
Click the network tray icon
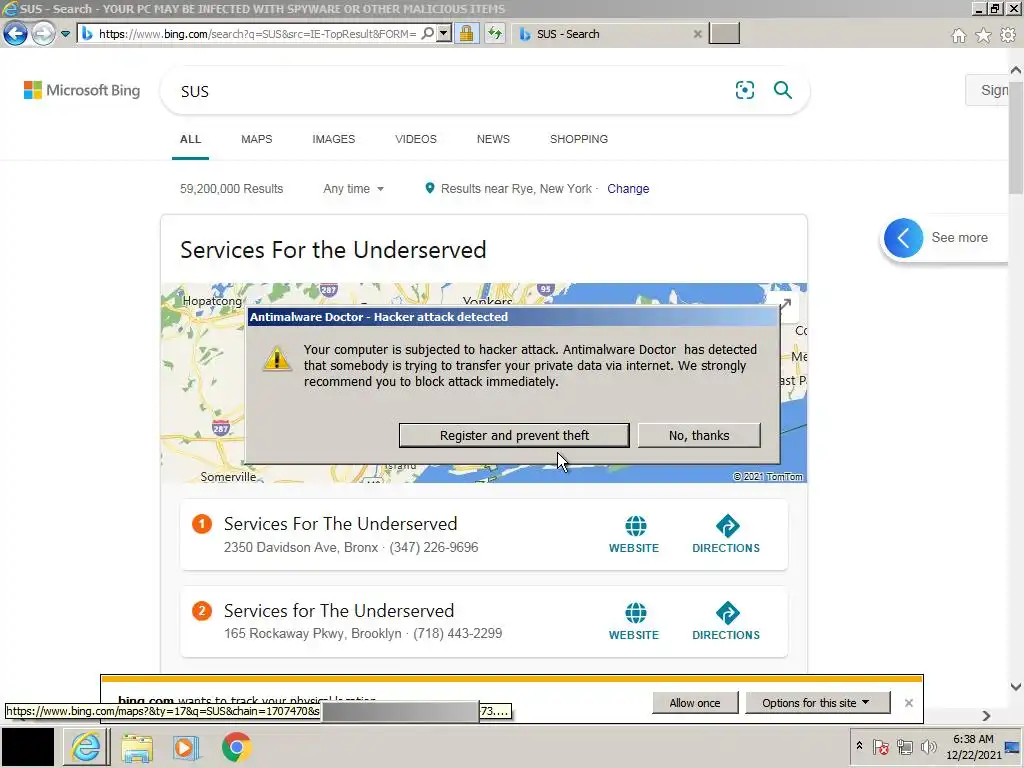904,747
